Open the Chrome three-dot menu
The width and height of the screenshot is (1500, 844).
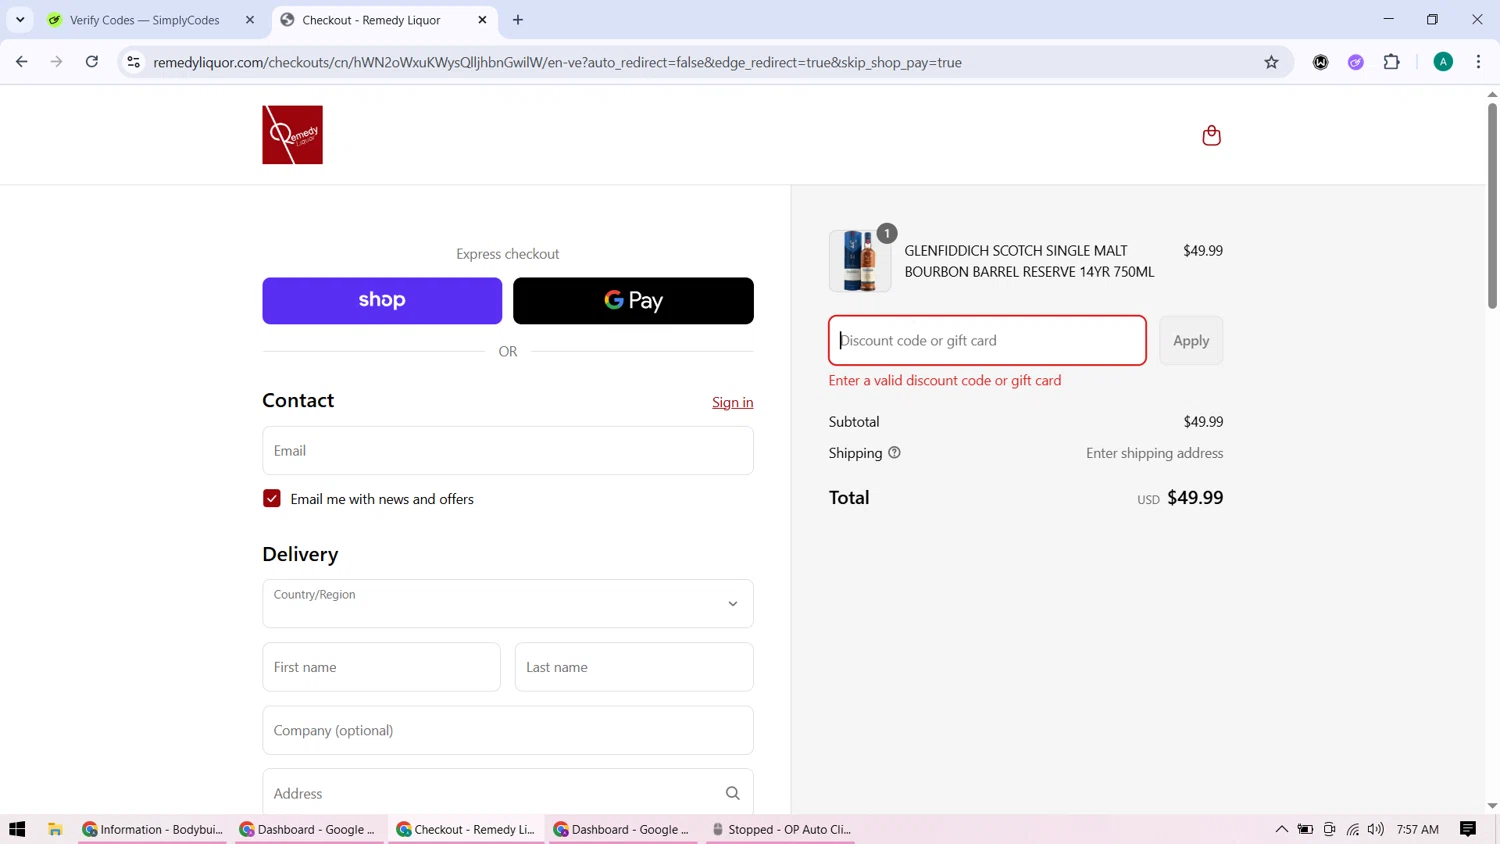tap(1478, 62)
